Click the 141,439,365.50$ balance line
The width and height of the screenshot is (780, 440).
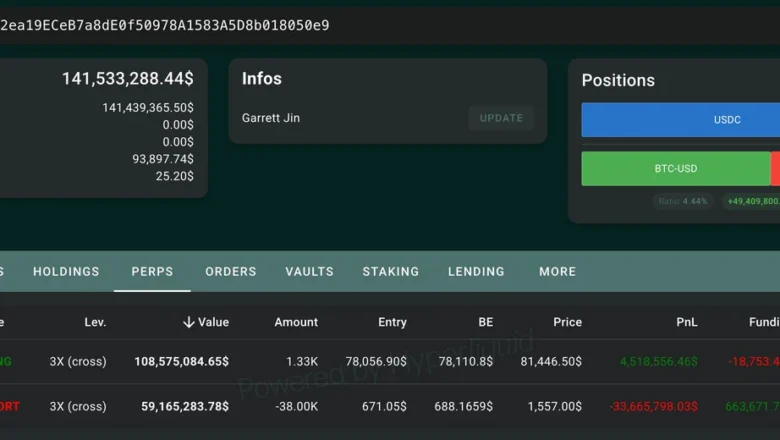tap(148, 108)
